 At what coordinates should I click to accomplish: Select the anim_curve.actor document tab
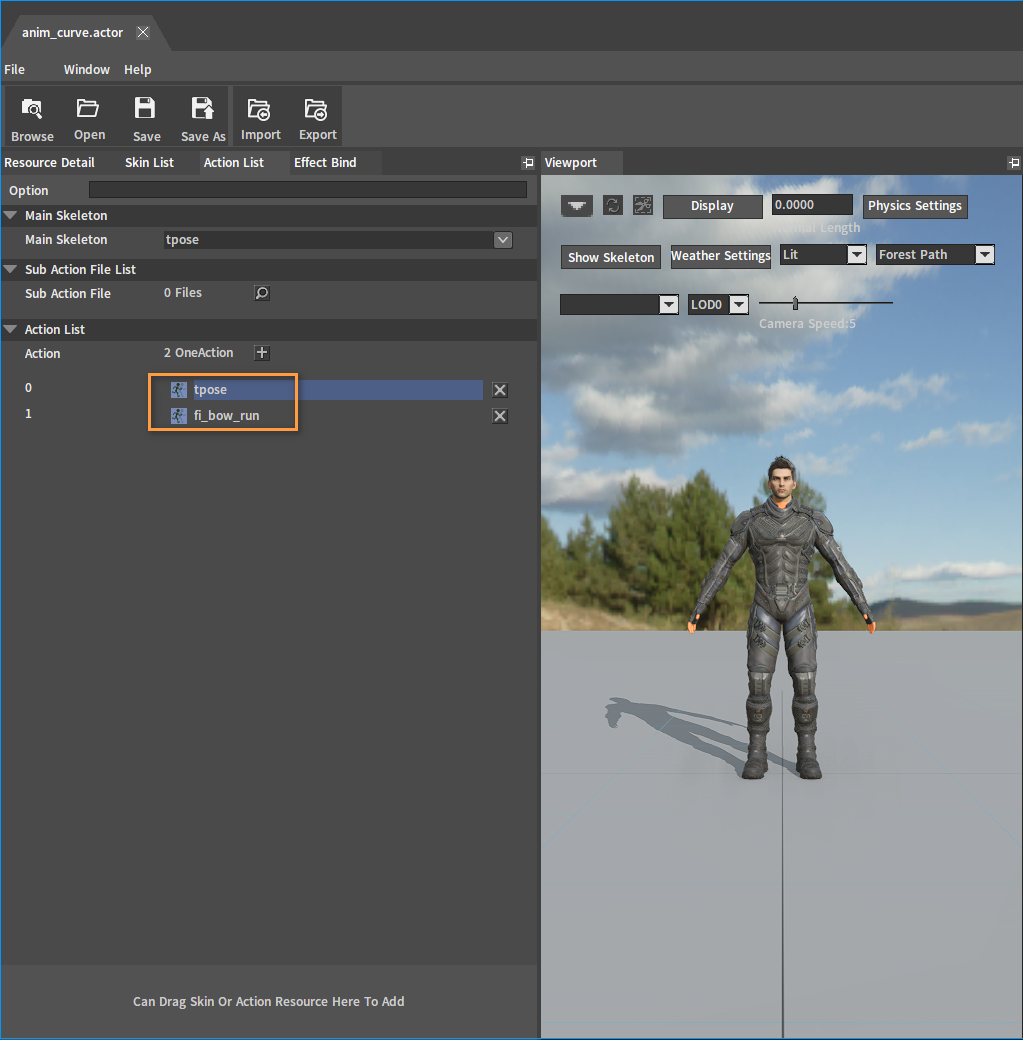coord(72,32)
